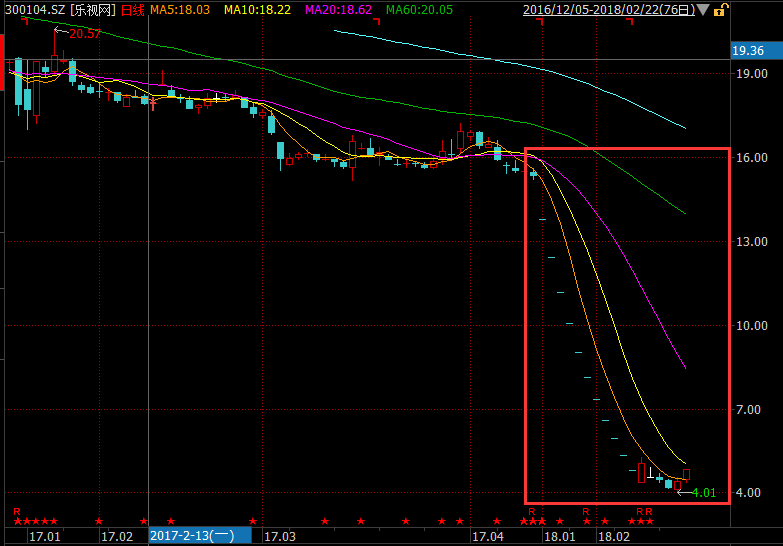Viewport: 783px width, 546px height.
Task: Click the 18.02 date axis label
Action: [614, 537]
